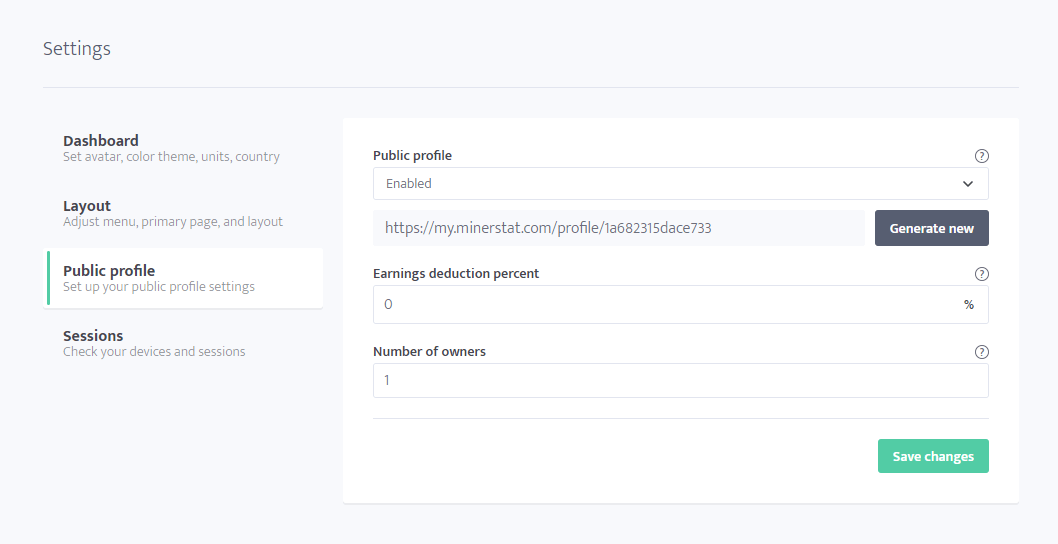Screen dimensions: 1058x544
Task: Click the Earnings deduction percent label
Action: click(456, 273)
